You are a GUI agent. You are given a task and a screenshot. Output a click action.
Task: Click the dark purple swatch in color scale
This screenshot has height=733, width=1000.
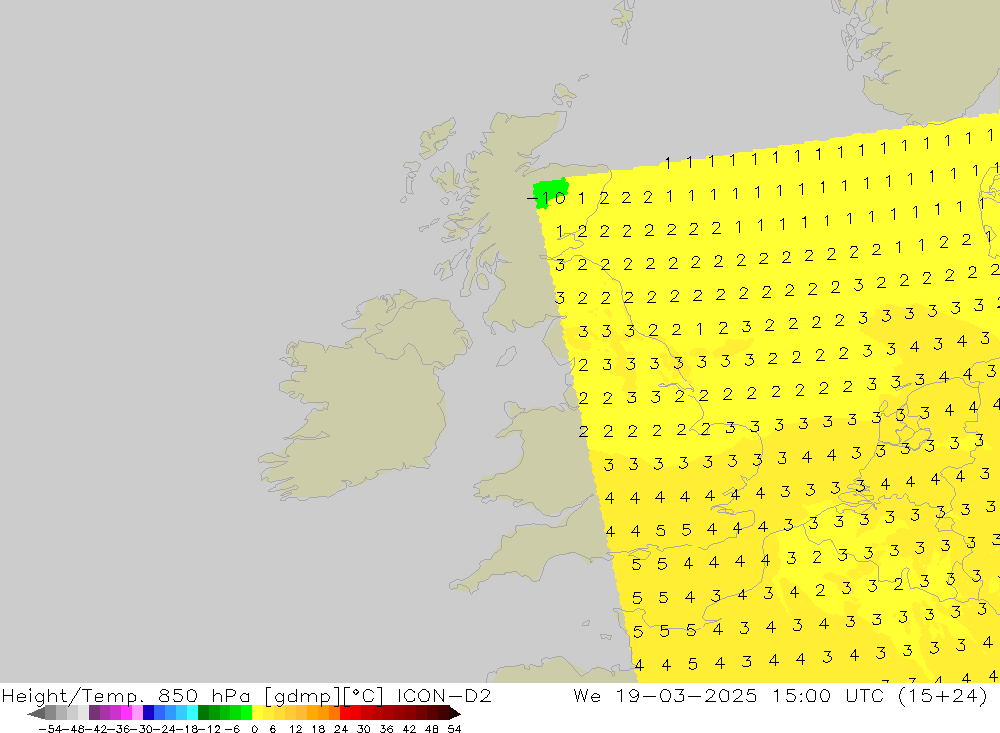tap(94, 713)
